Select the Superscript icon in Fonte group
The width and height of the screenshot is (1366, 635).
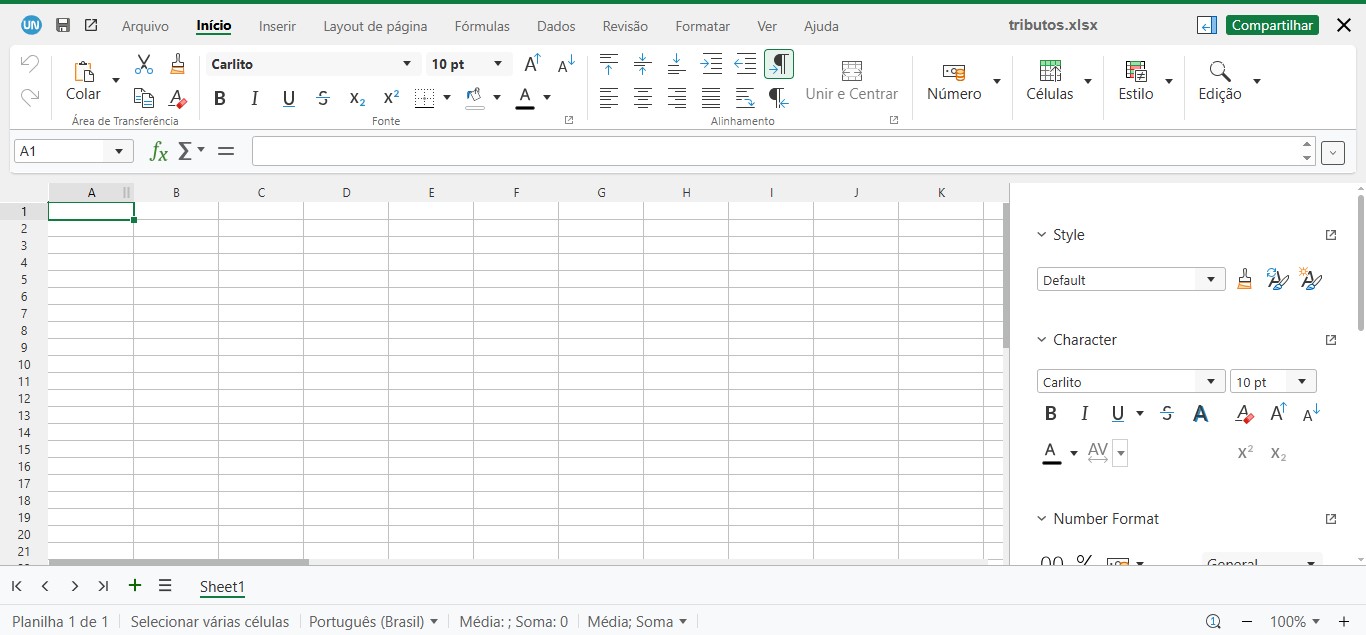tap(390, 98)
